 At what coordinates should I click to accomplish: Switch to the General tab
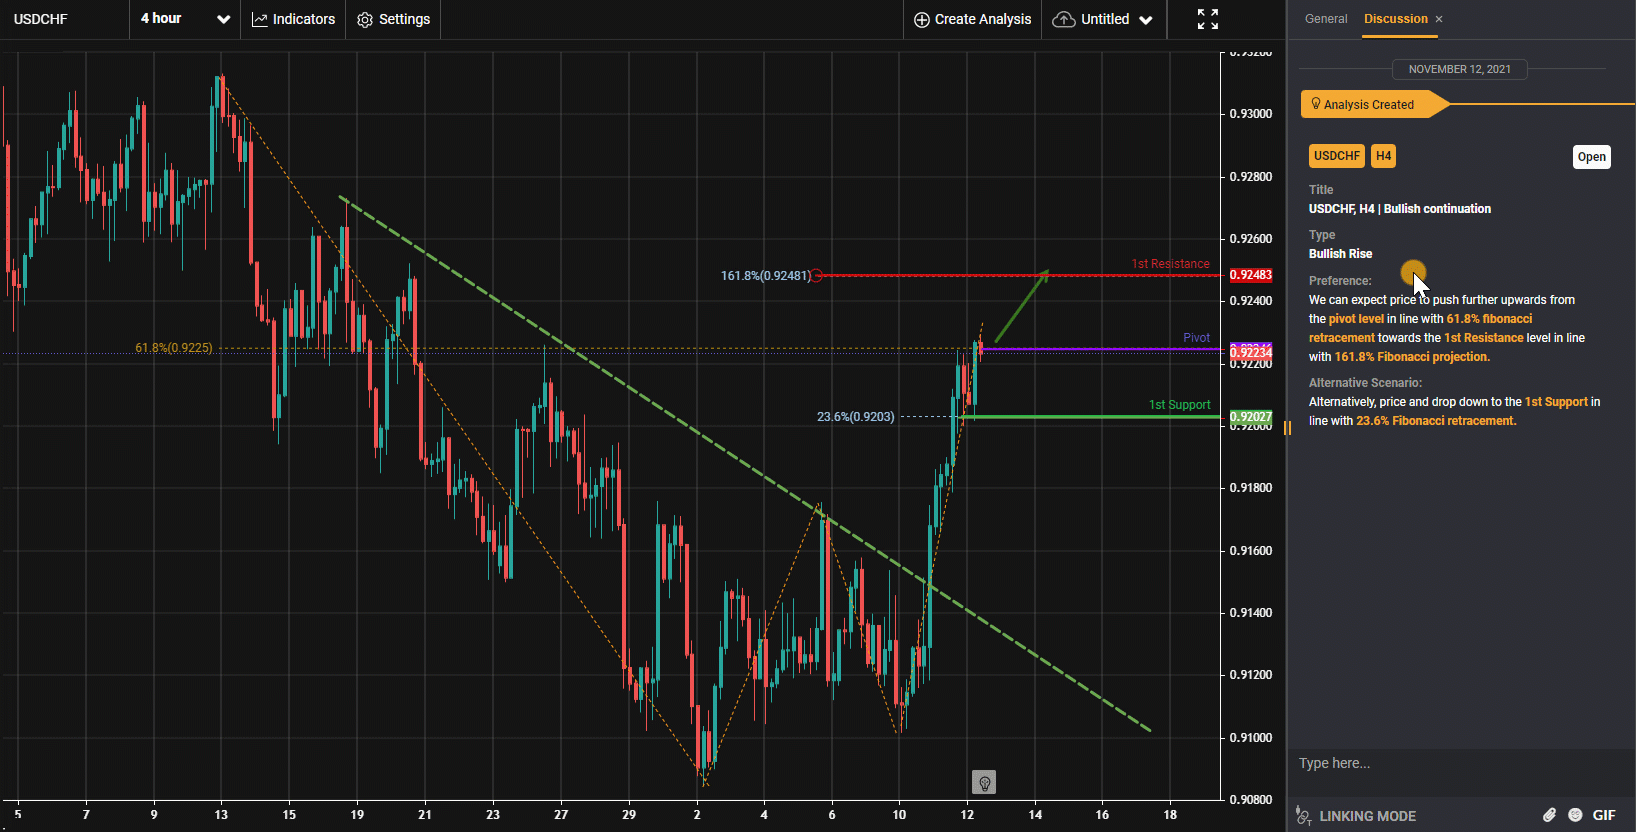(1326, 19)
